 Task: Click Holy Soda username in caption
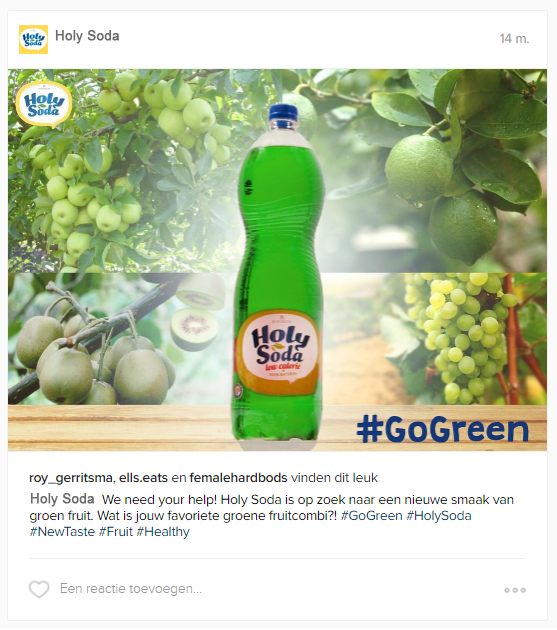tap(62, 499)
